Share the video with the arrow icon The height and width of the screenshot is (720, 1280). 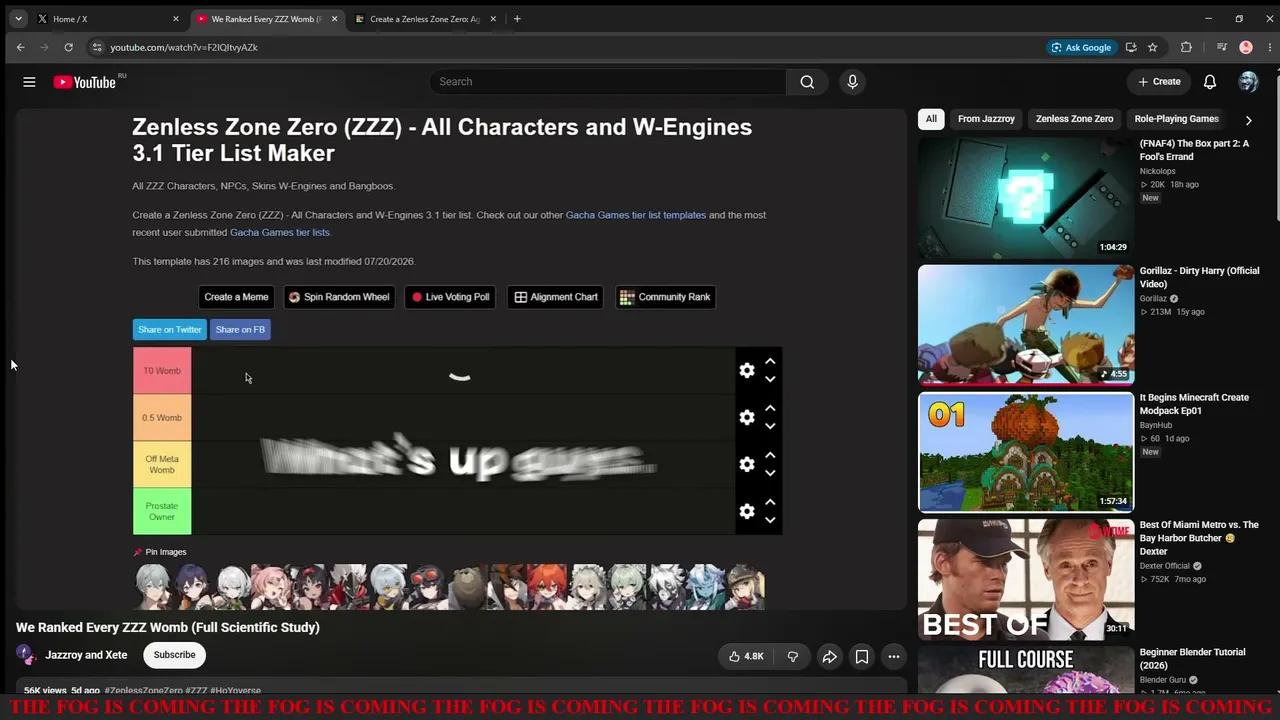pos(829,657)
